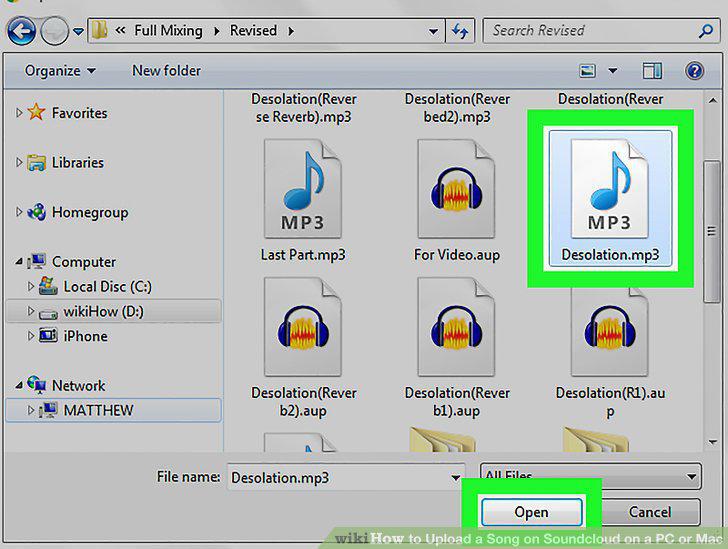This screenshot has height=549, width=728.
Task: Click the File name input box
Action: pos(346,477)
